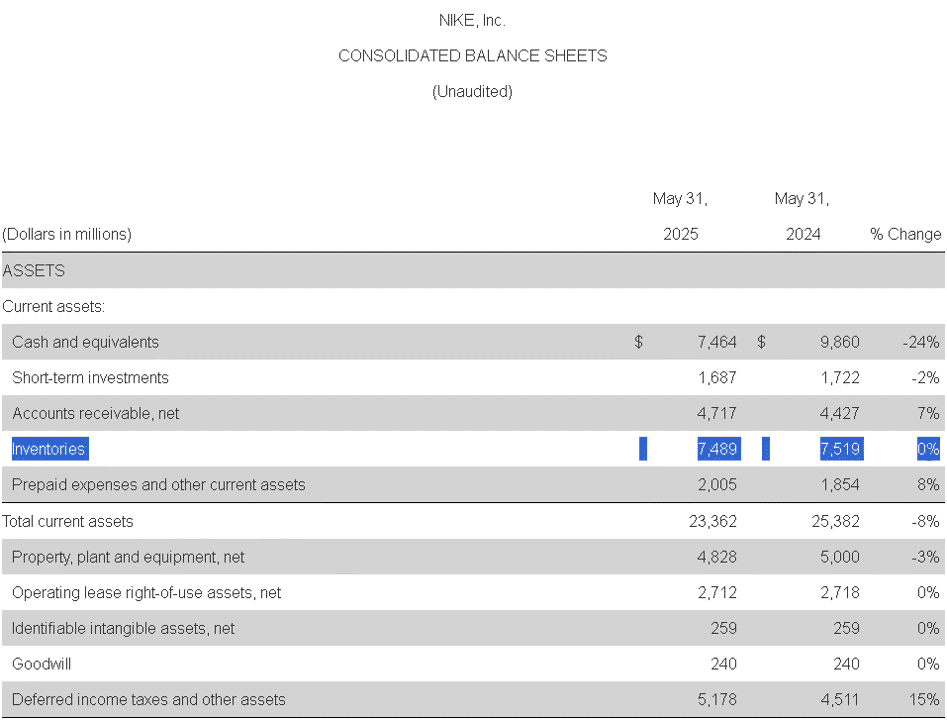Click the value 1,722
Screen dimensions: 947x720
(x=840, y=378)
